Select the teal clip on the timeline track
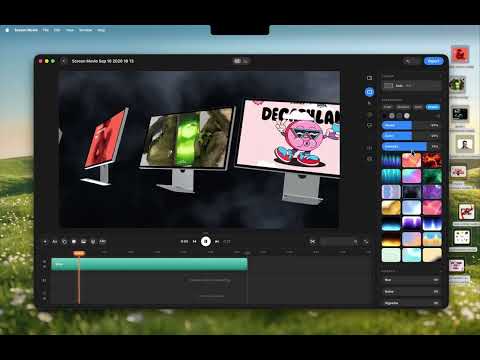 point(149,264)
